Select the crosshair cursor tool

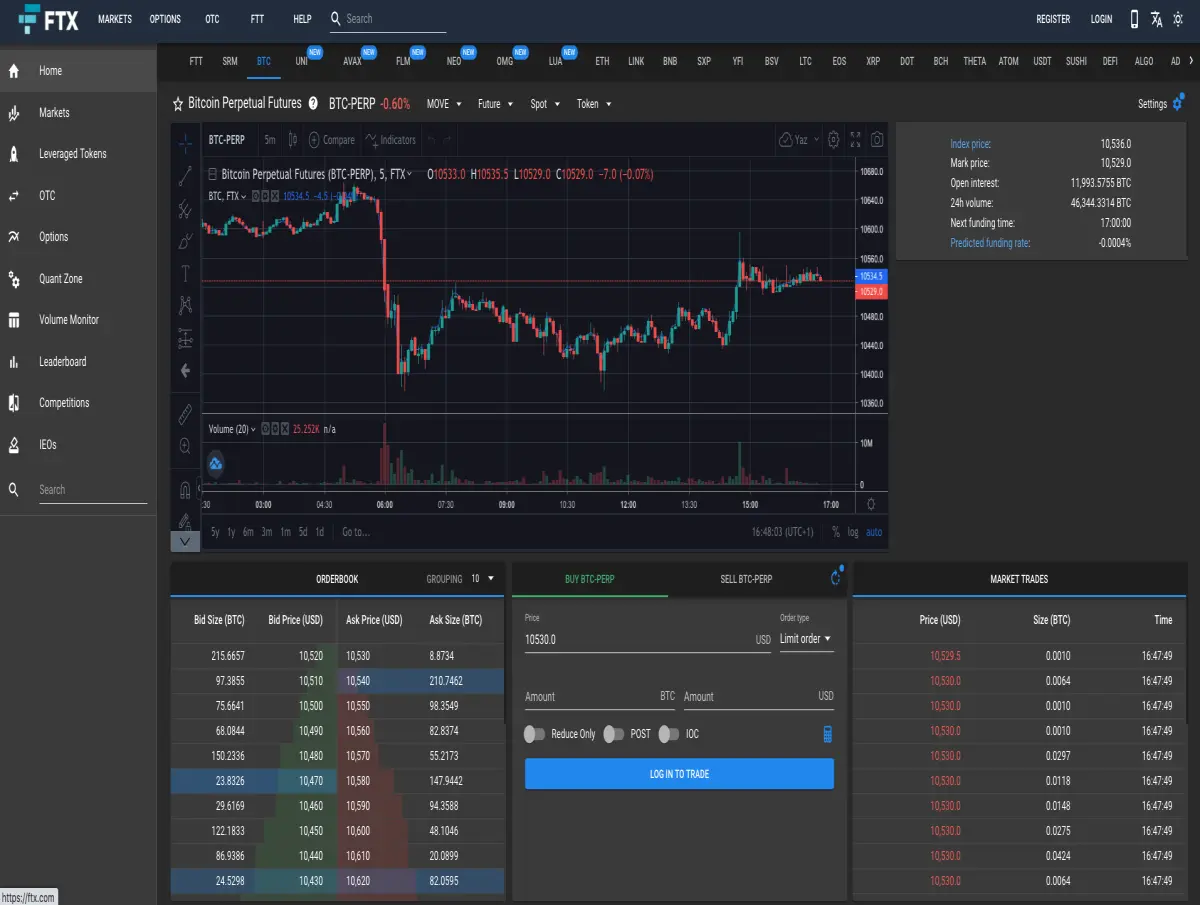pyautogui.click(x=185, y=143)
